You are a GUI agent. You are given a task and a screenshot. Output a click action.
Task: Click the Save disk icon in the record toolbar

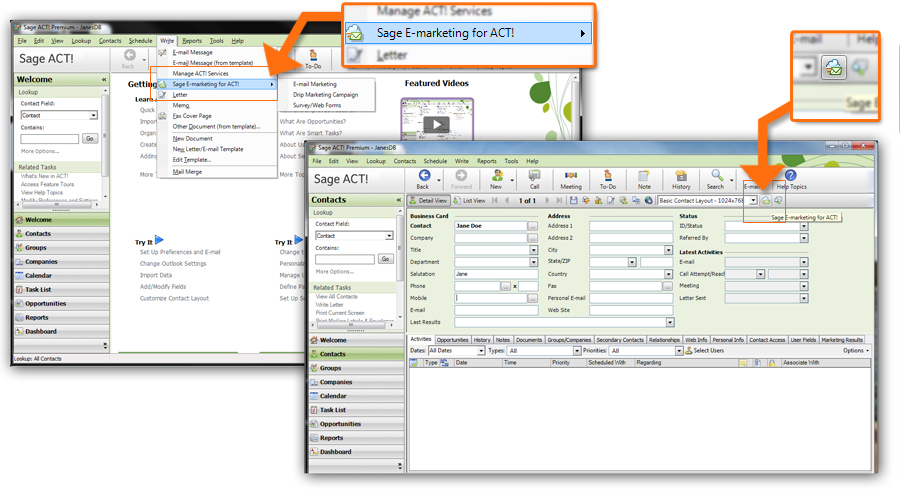573,200
